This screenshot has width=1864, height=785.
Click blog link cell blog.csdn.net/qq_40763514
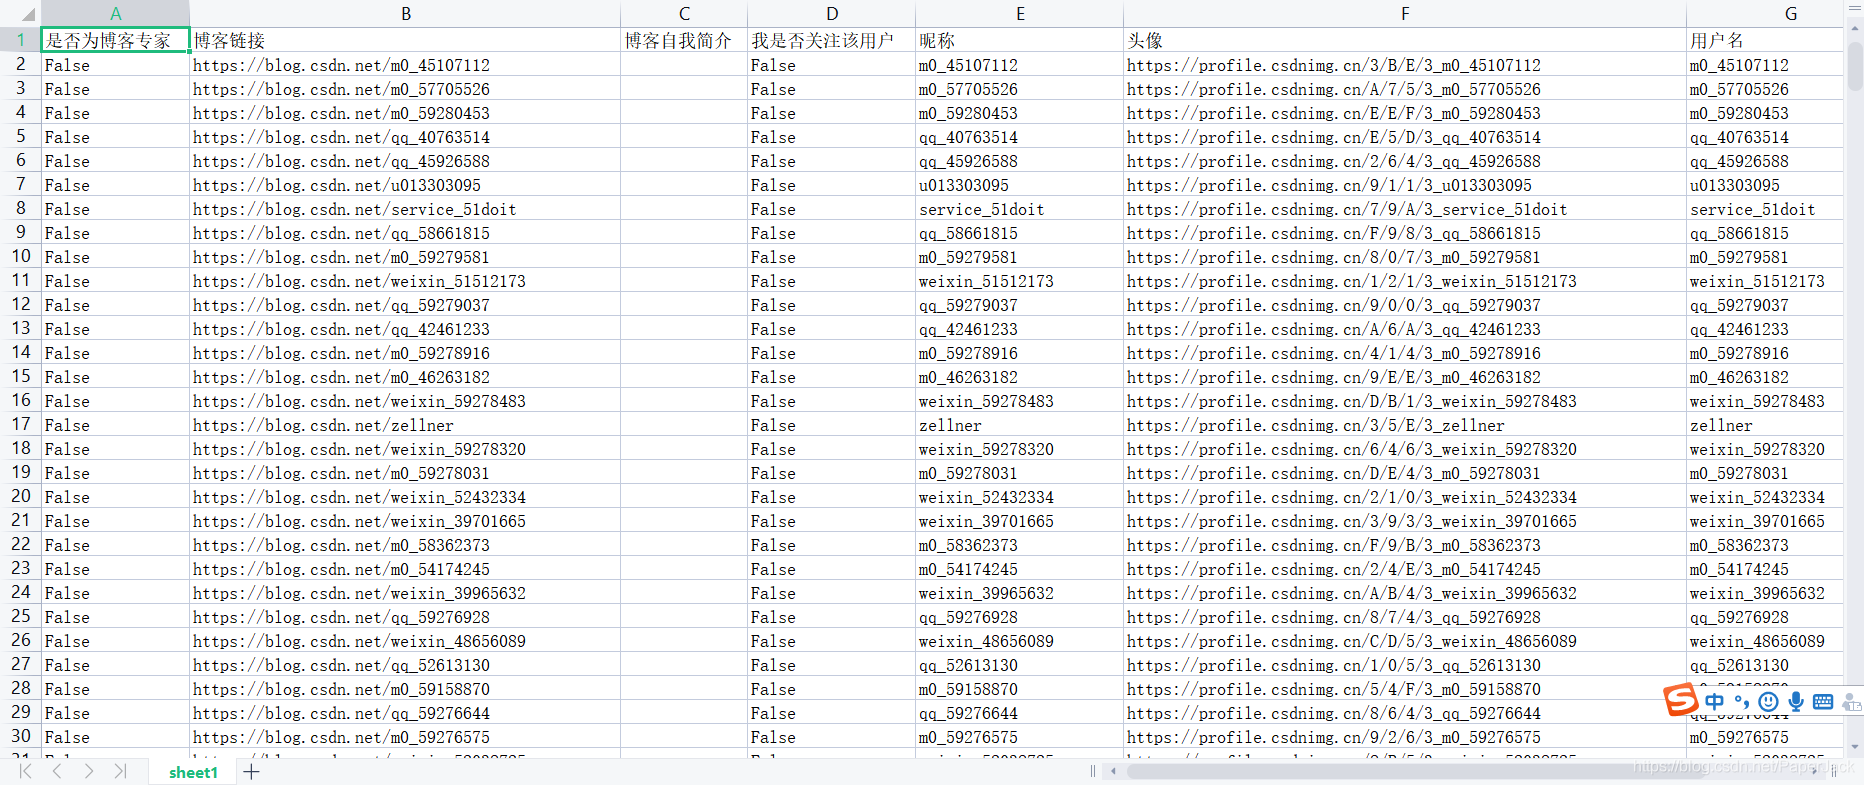coord(406,137)
